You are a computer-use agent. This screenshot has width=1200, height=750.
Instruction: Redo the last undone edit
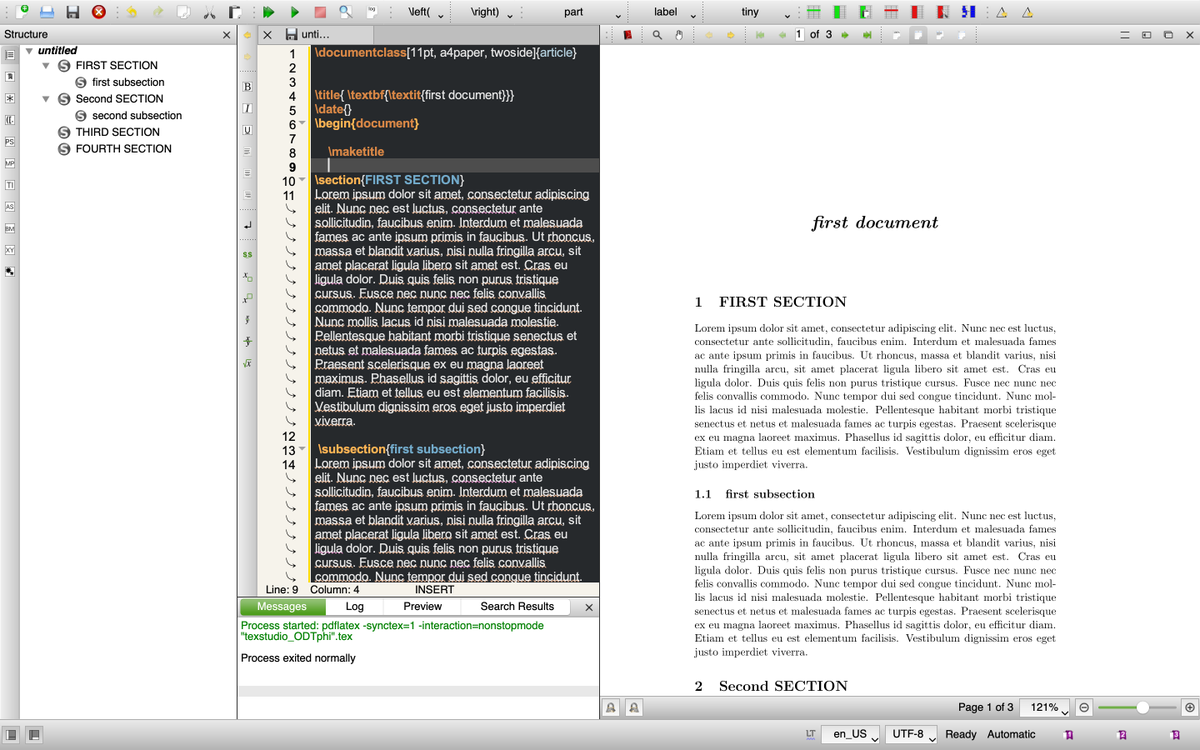pos(158,12)
